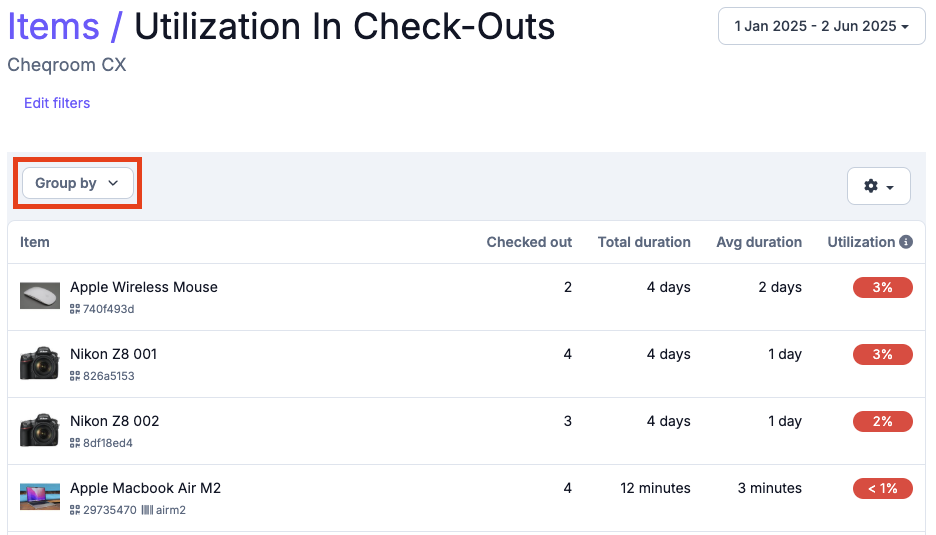936x535 pixels.
Task: Click QR code icon for 826a5153
Action: [75, 376]
